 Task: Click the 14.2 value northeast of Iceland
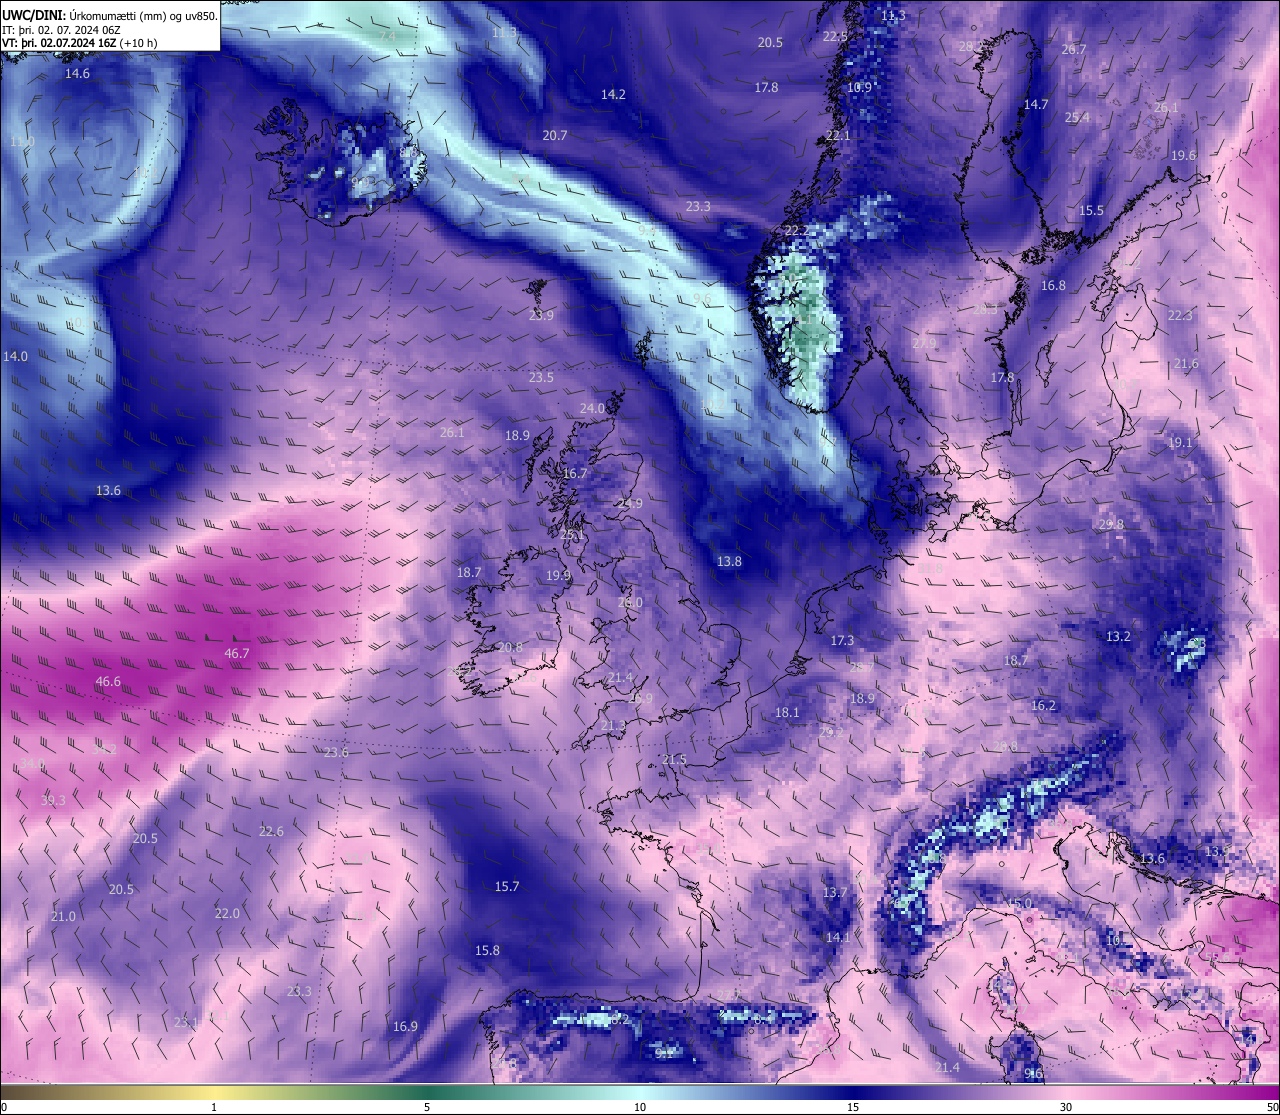pyautogui.click(x=613, y=94)
